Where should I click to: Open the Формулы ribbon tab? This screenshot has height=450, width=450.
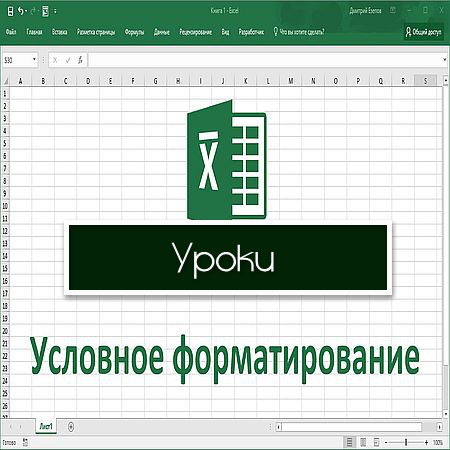pos(134,32)
